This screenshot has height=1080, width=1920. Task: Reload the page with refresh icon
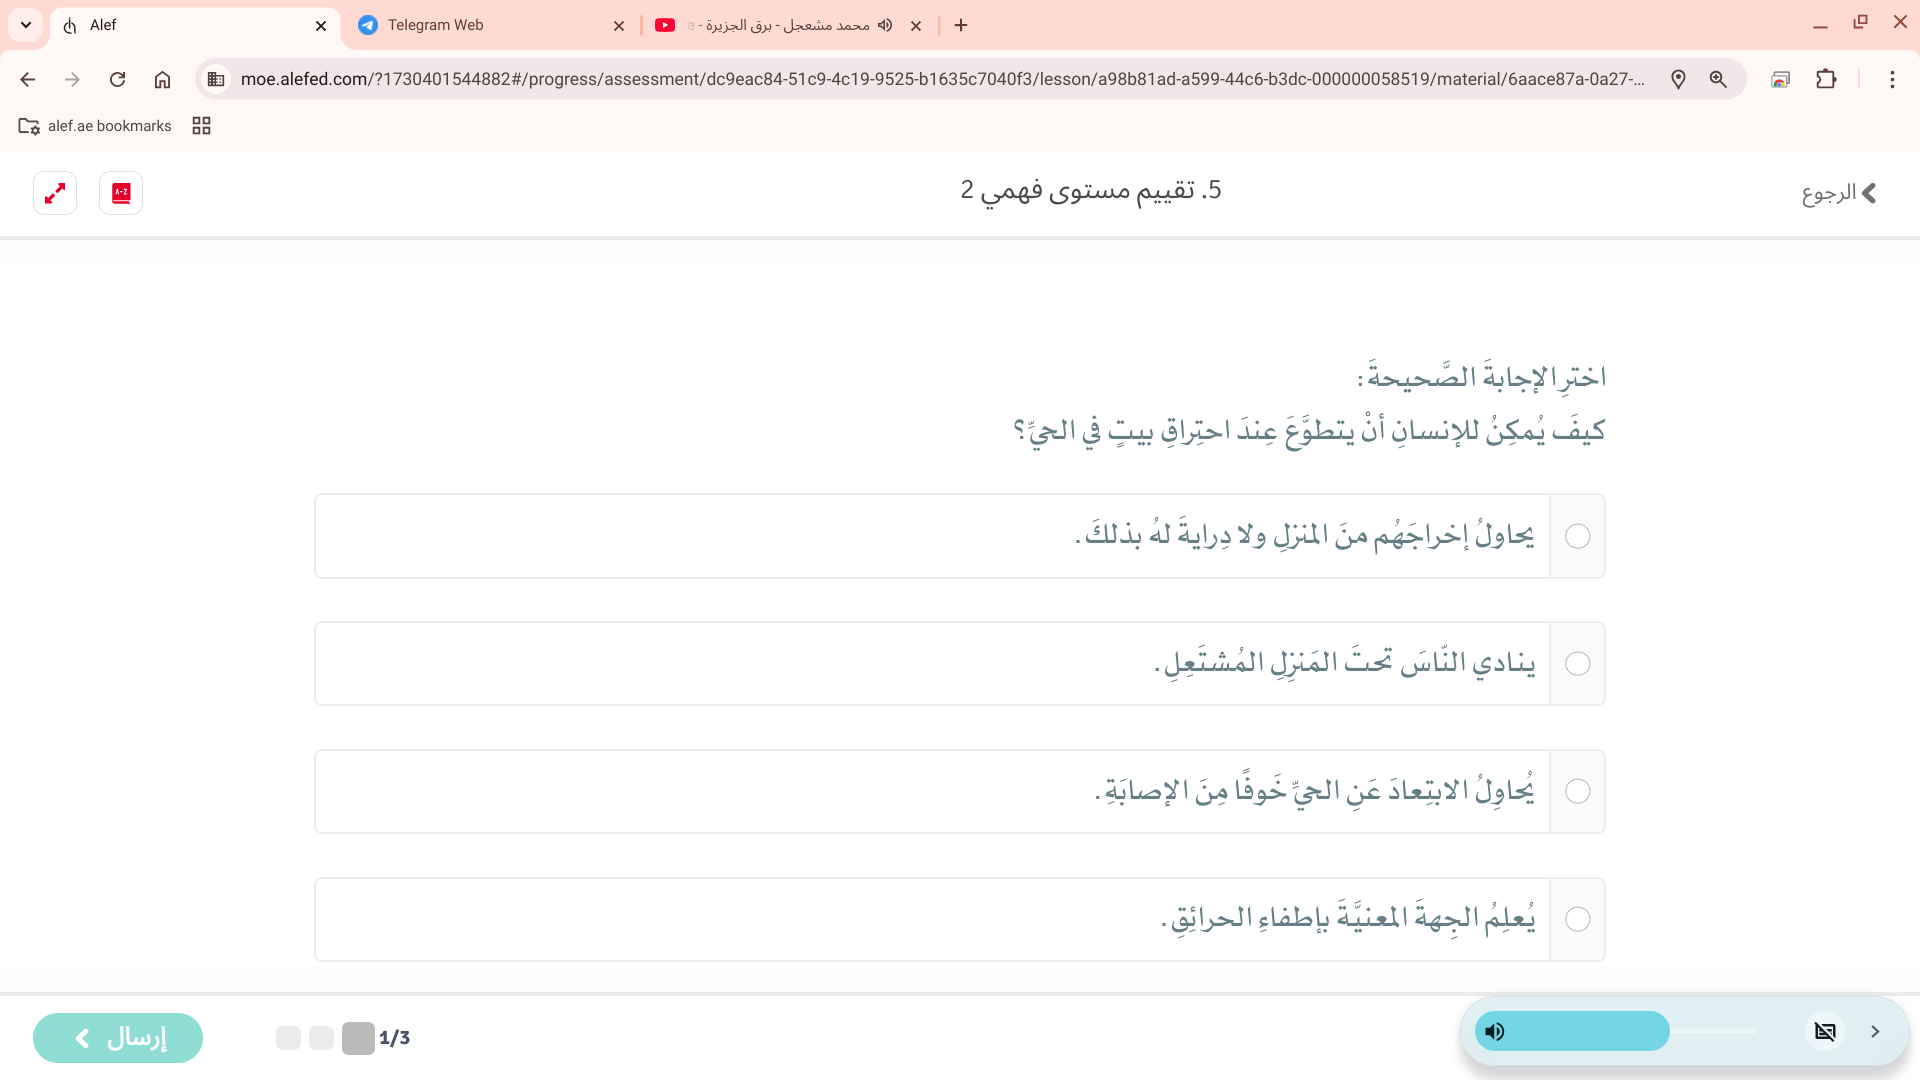click(x=117, y=80)
